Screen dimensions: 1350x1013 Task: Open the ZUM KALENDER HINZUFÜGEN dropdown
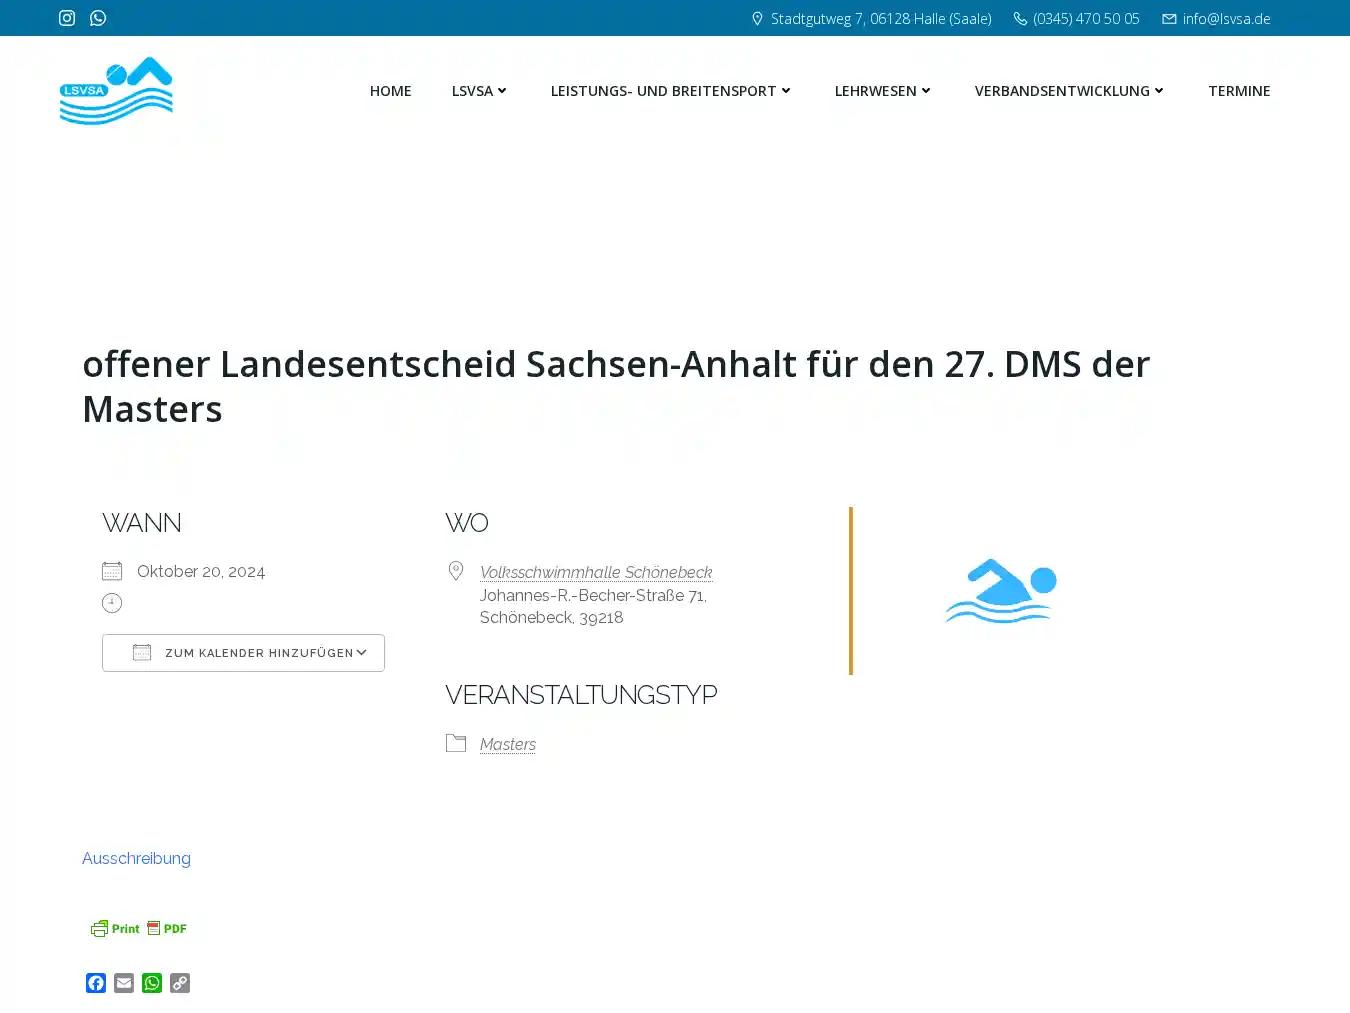click(243, 652)
